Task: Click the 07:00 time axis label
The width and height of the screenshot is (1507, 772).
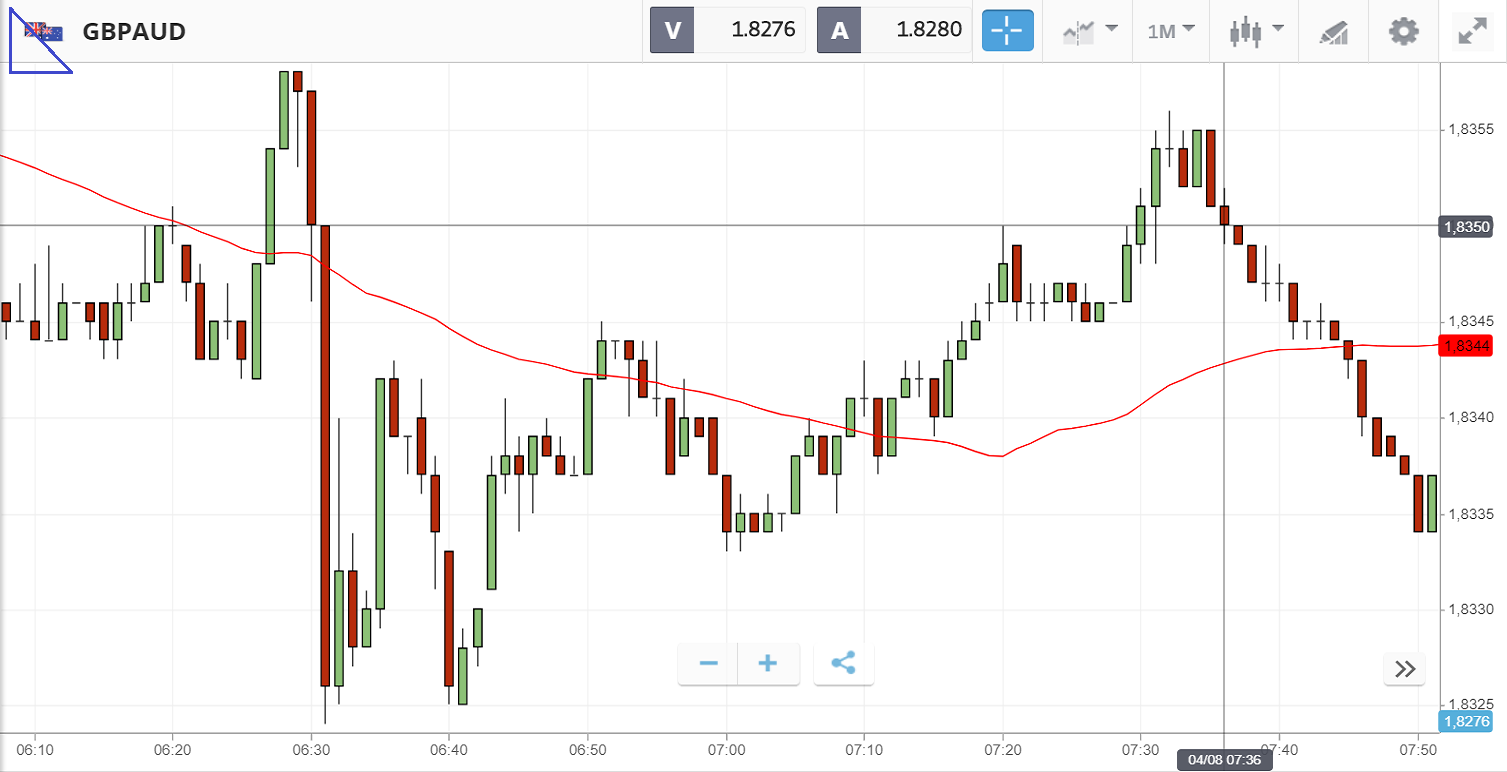Action: tap(726, 749)
